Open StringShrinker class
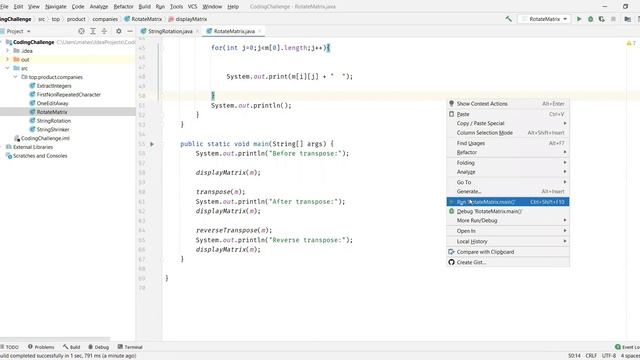The height and width of the screenshot is (360, 640). point(53,129)
